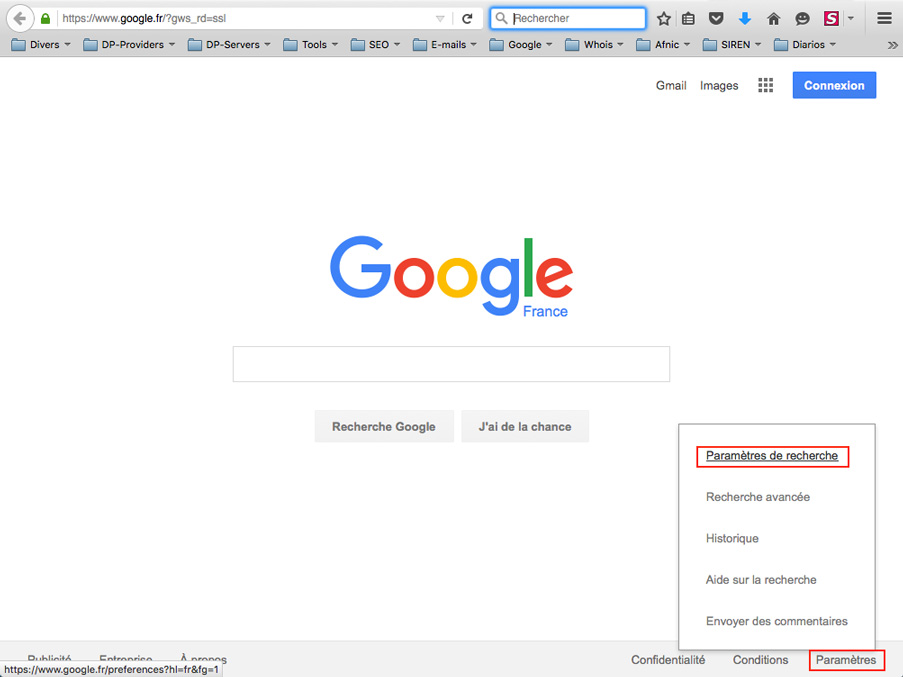Go to the Firefox home page icon
The width and height of the screenshot is (903, 677).
[773, 18]
